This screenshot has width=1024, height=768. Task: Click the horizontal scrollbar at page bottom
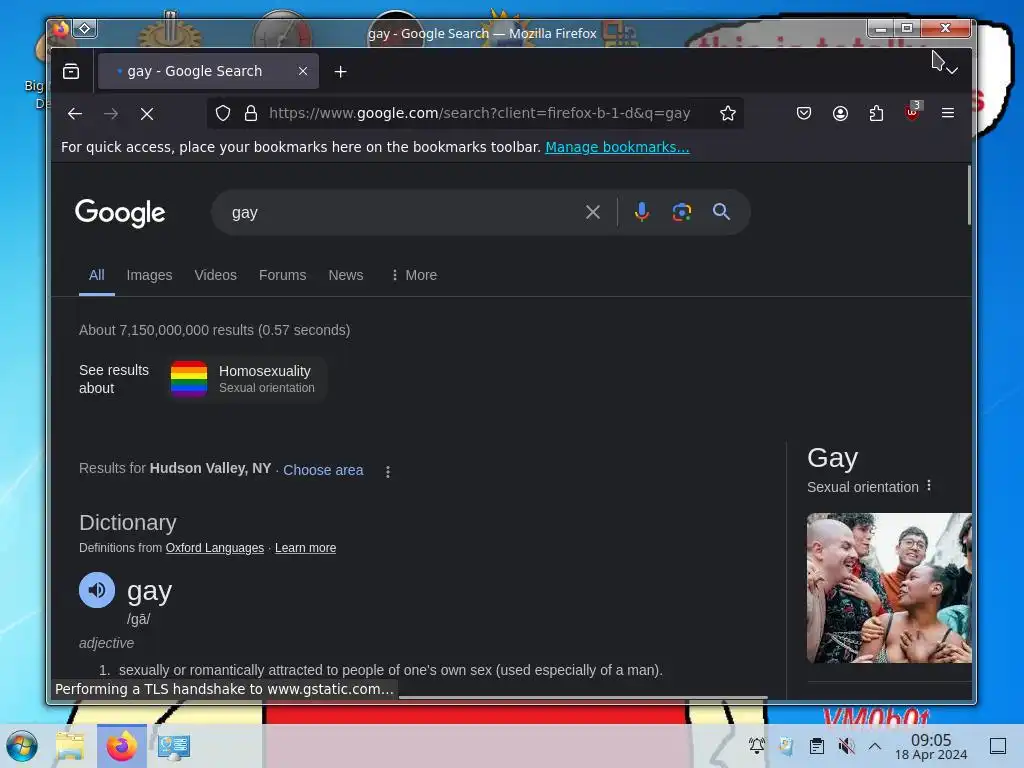[x=583, y=697]
